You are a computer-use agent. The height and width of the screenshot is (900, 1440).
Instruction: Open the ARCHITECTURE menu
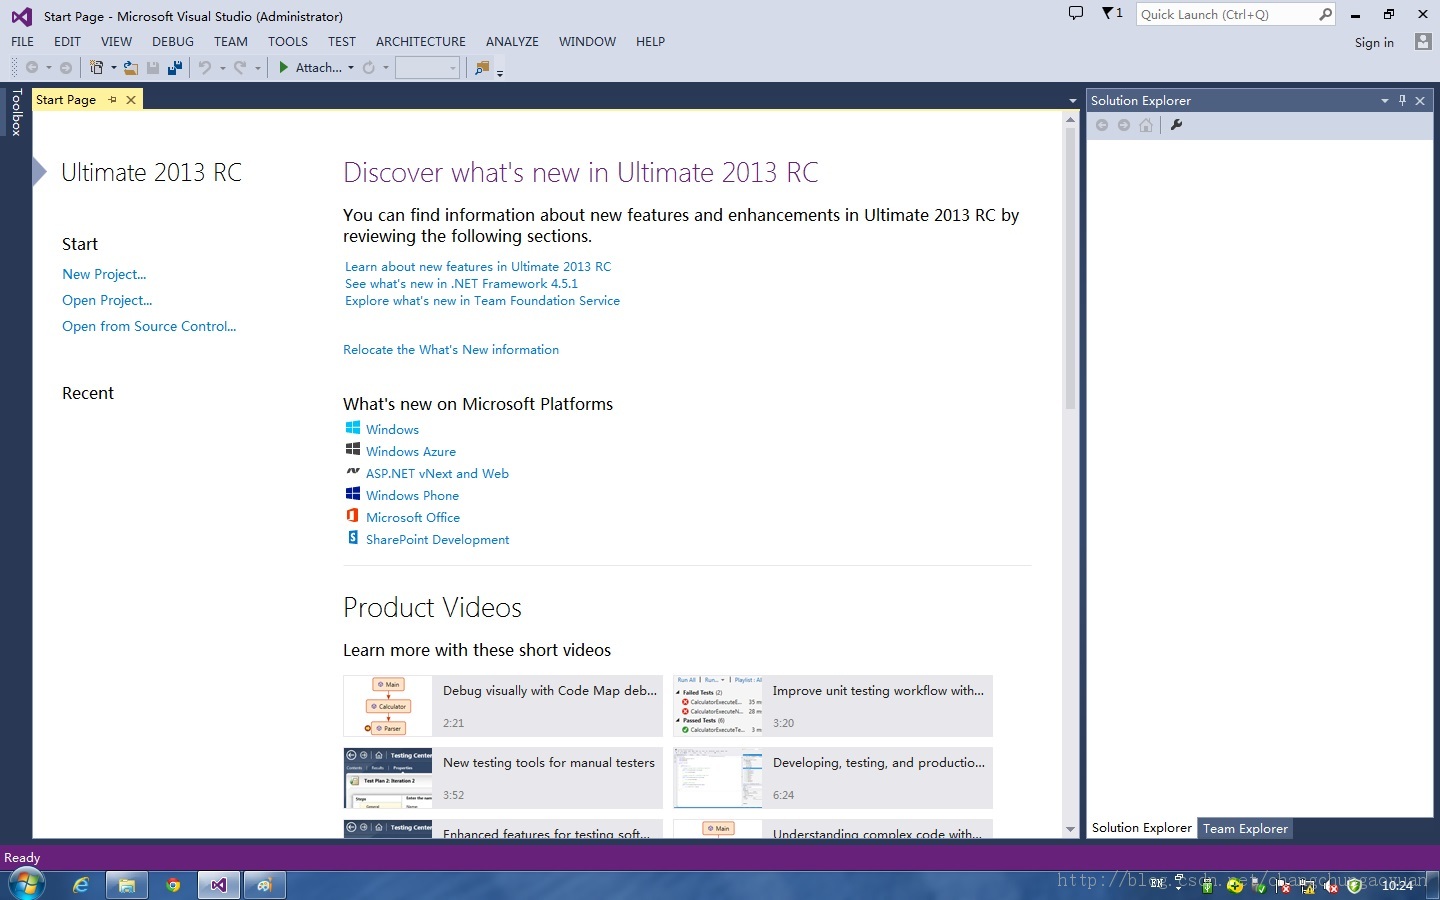(x=421, y=41)
